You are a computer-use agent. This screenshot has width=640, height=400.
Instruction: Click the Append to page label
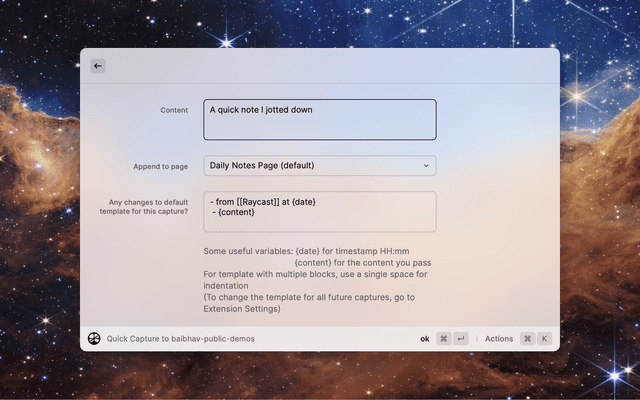tap(160, 166)
